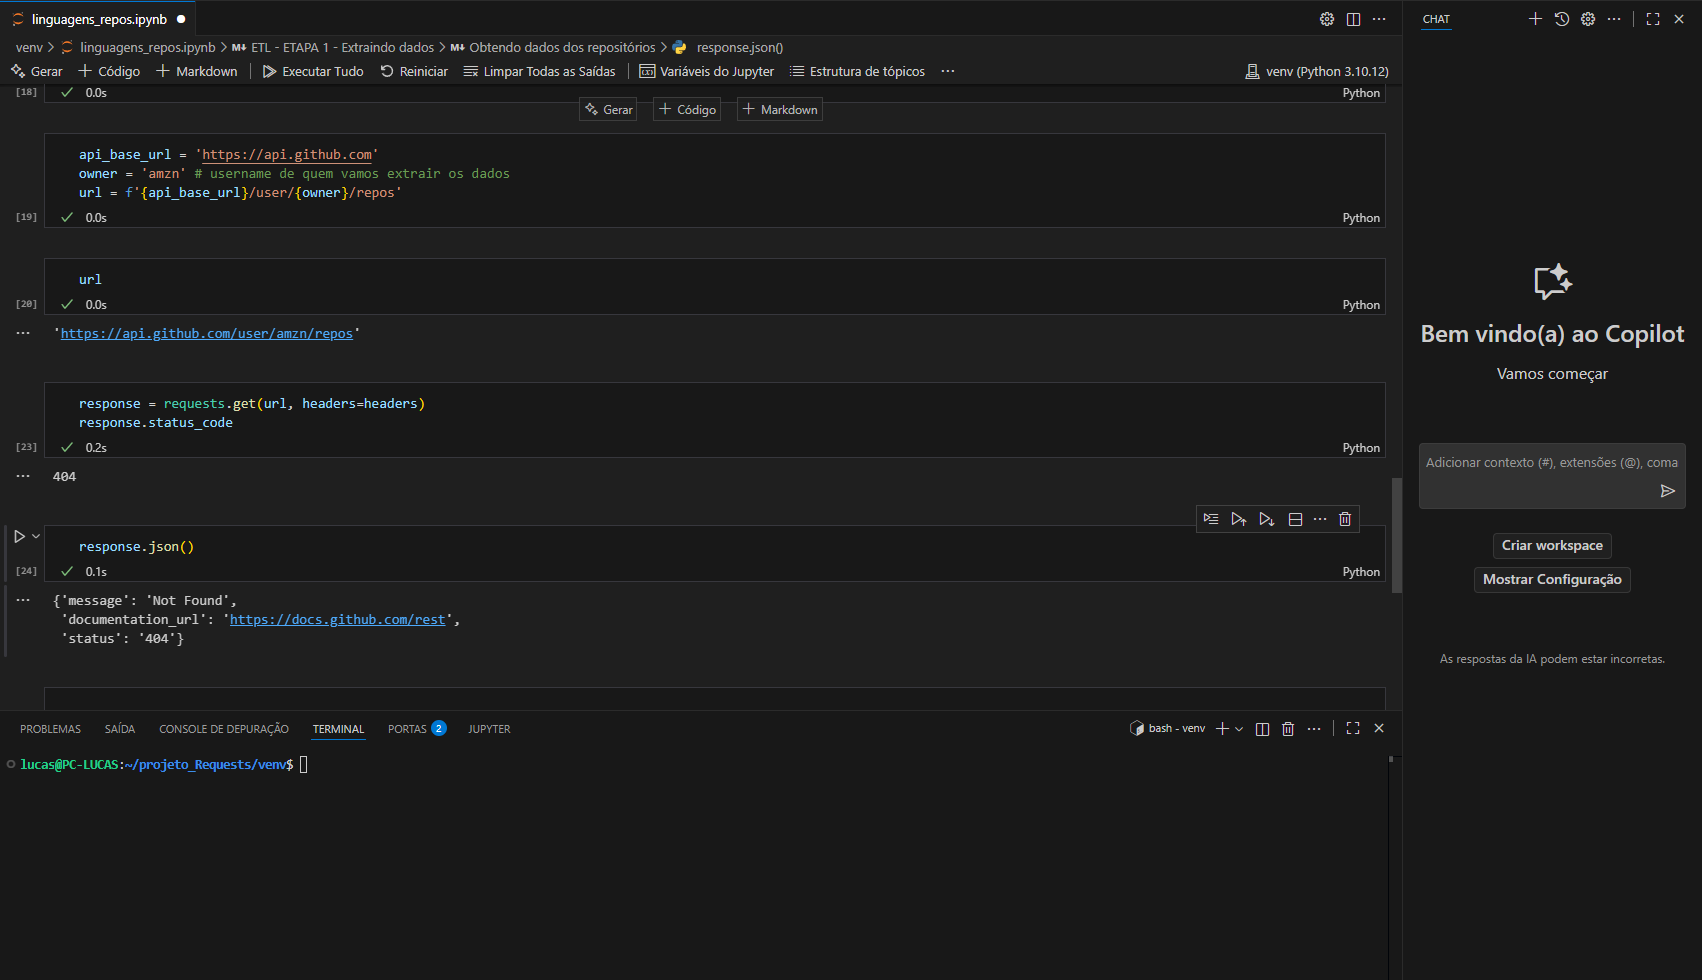Show chat history

(x=1562, y=19)
